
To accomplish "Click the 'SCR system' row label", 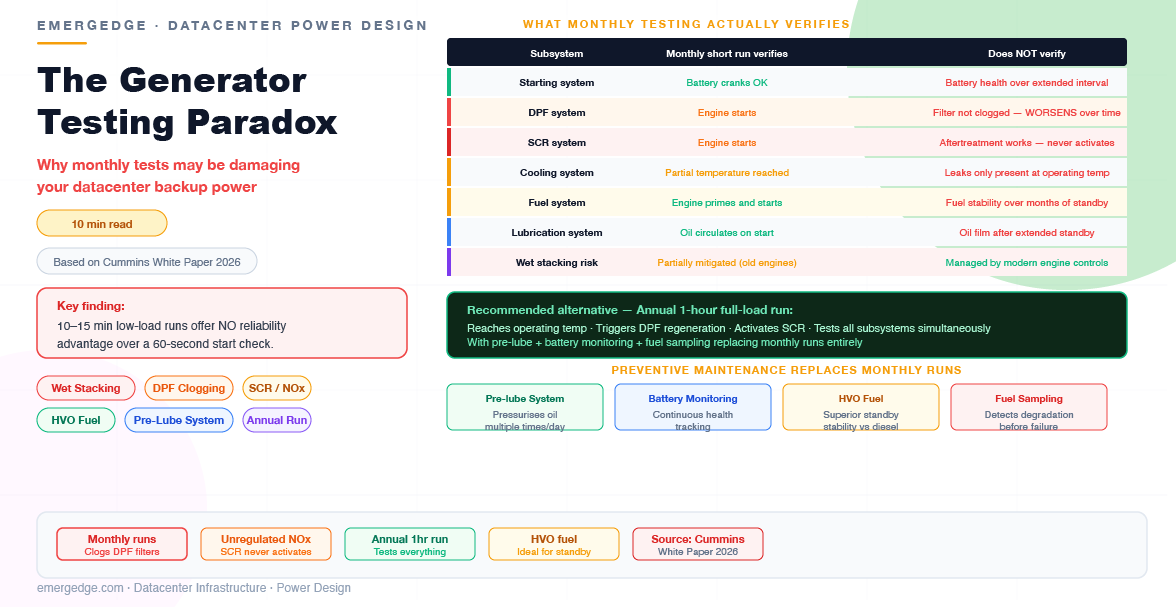I will (x=556, y=143).
